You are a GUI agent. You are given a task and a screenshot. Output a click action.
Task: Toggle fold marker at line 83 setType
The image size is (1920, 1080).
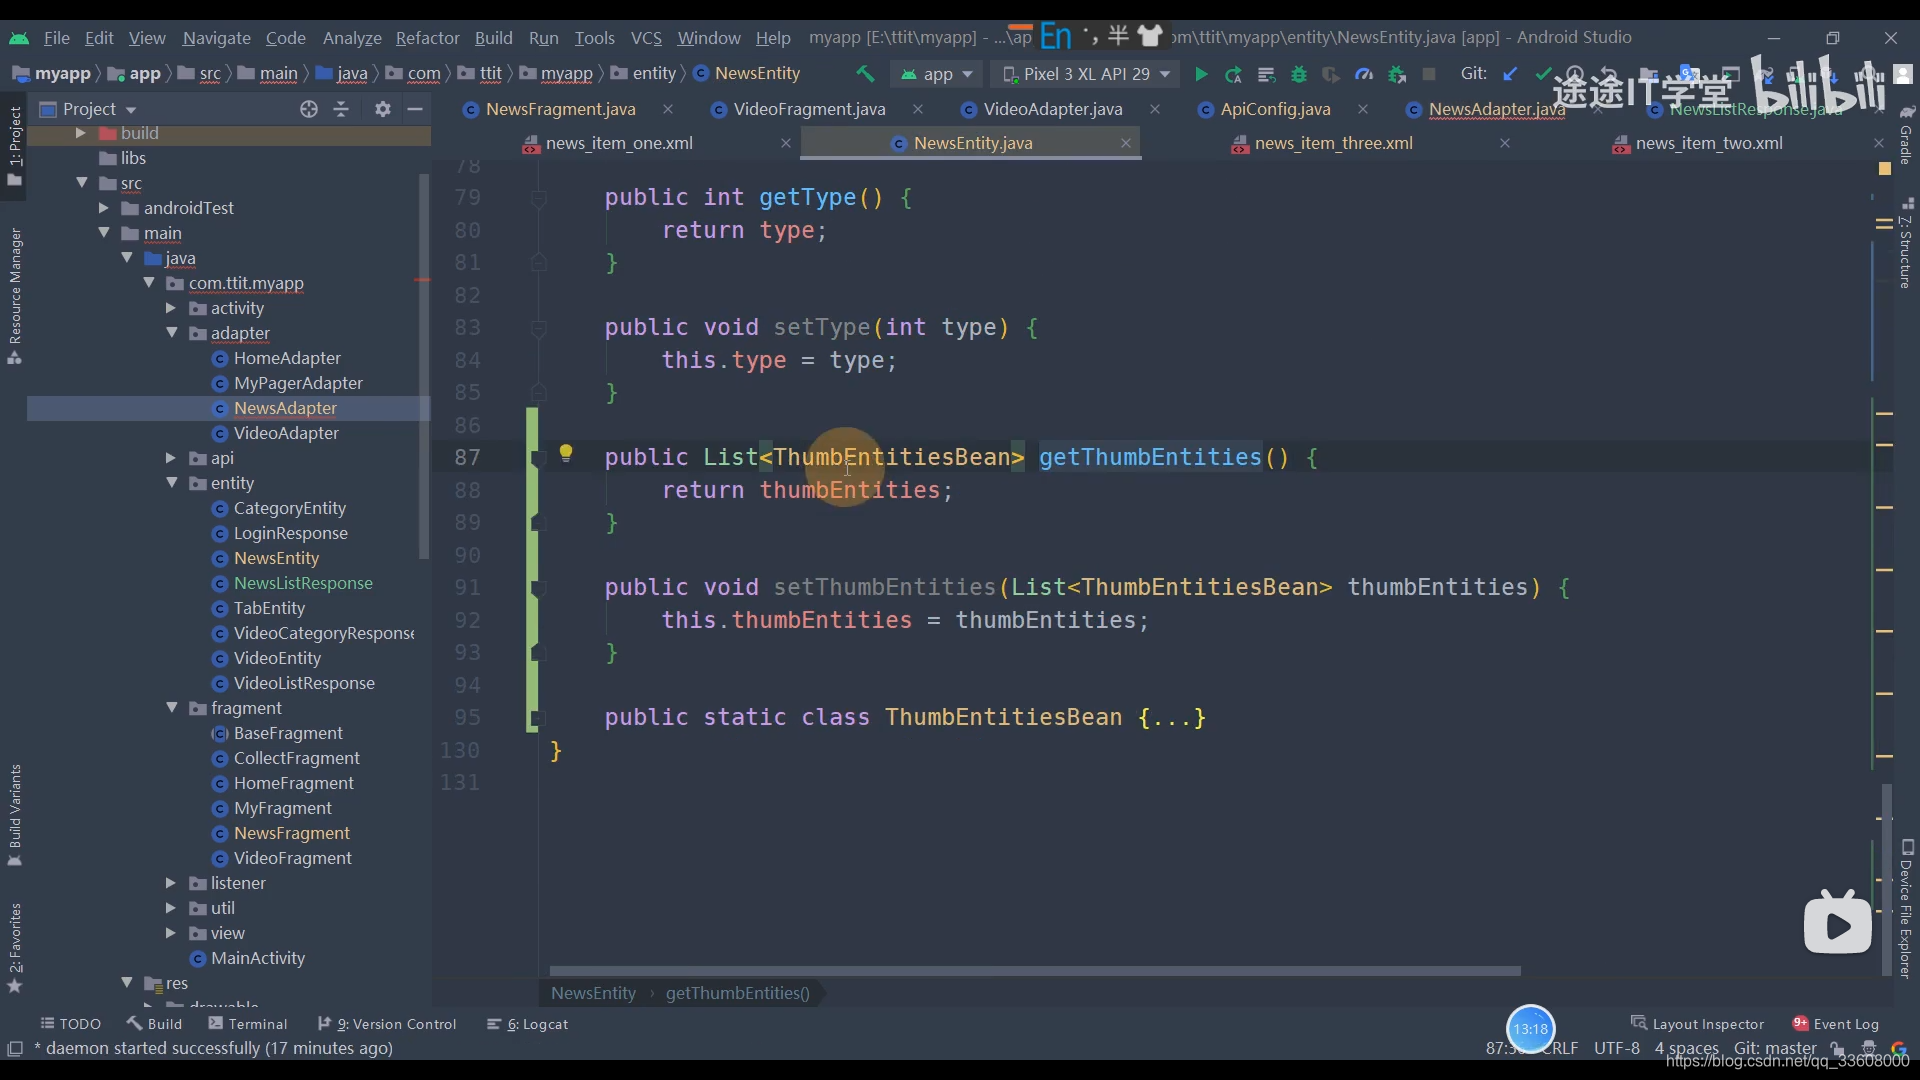(x=539, y=328)
